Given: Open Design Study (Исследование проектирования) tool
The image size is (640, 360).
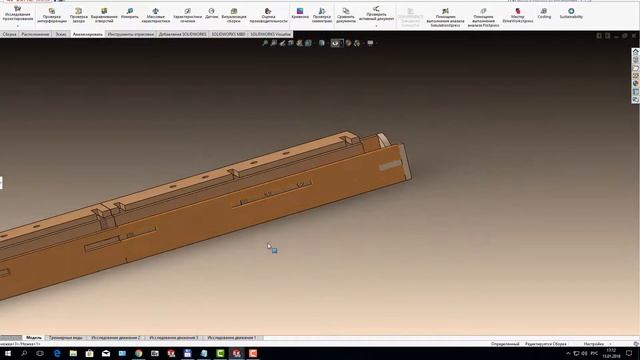Looking at the screenshot, I should pos(18,13).
